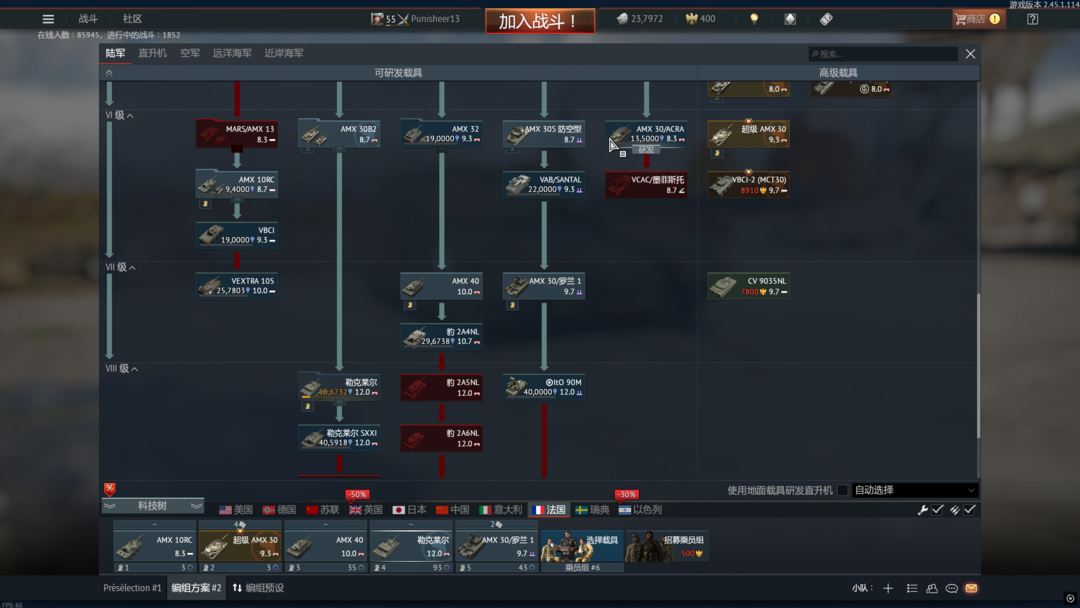
Task: Collapse all ranks with the top double chevron
Action: click(x=109, y=72)
